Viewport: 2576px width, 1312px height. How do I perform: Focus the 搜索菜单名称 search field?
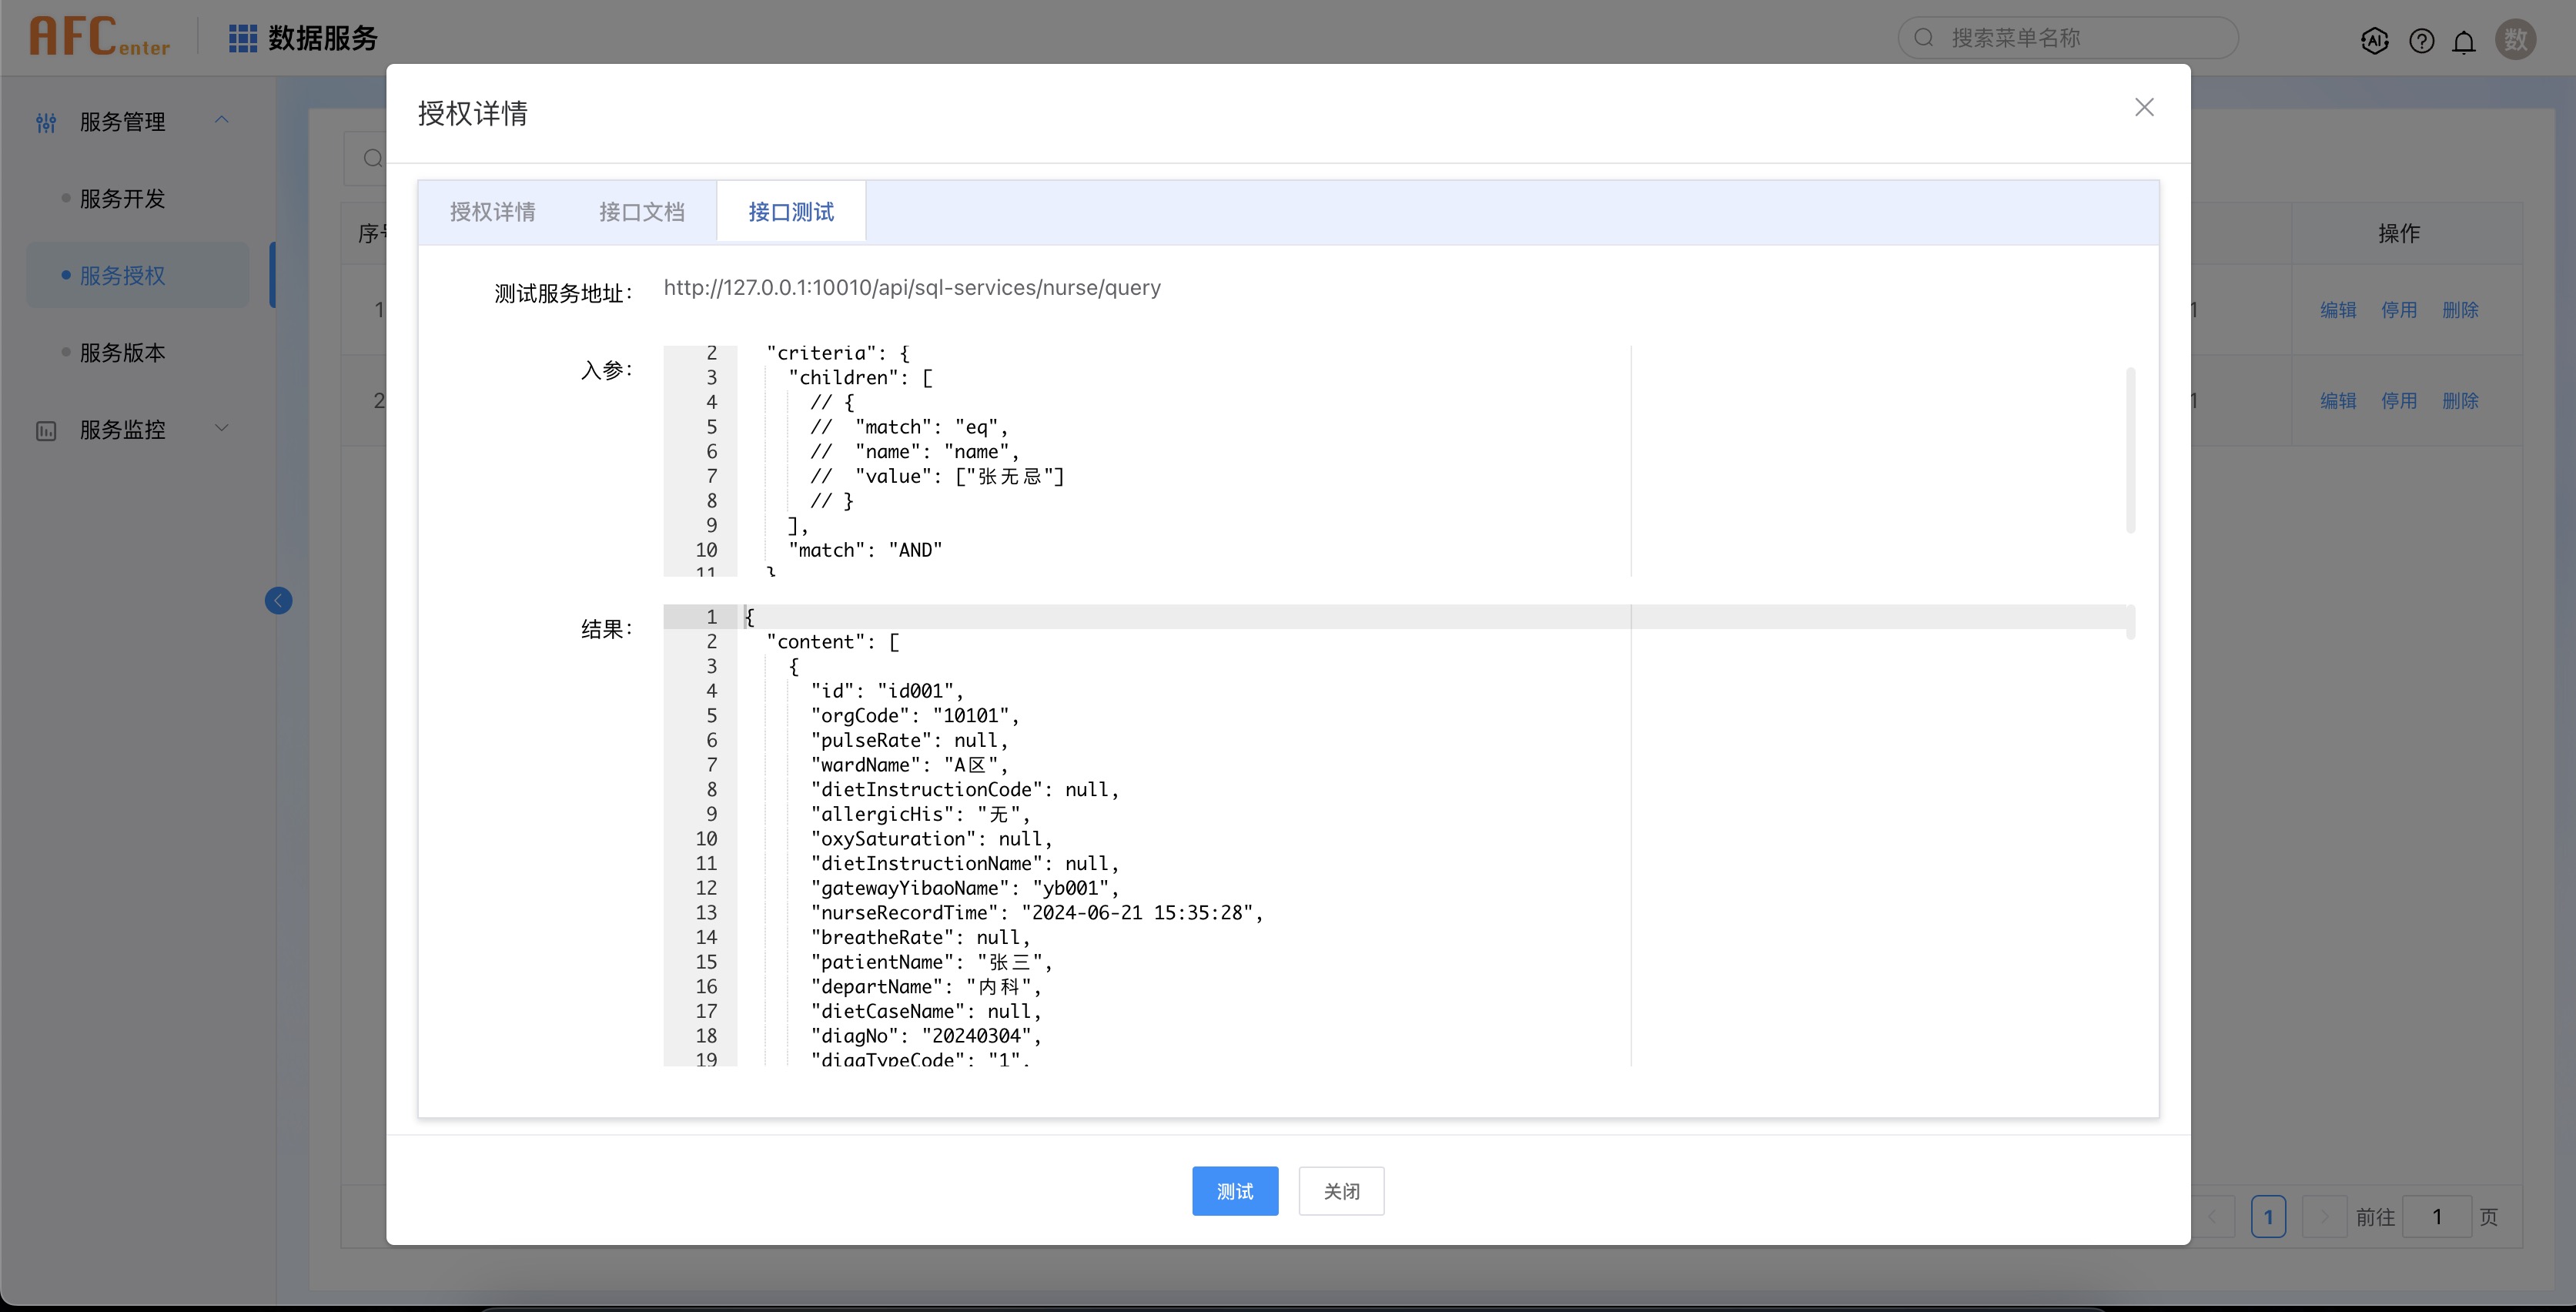point(2068,38)
